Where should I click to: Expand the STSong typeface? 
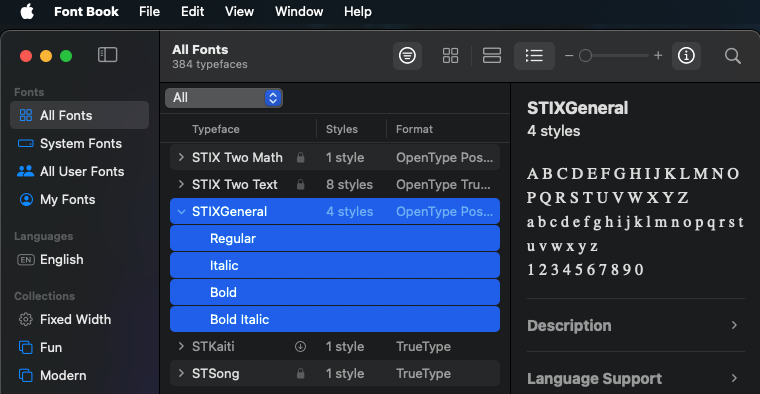coord(181,374)
